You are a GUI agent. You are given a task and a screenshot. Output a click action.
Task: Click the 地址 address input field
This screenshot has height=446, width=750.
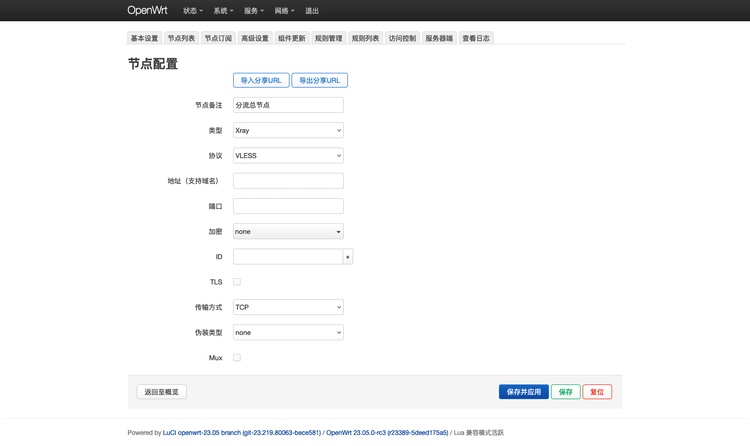point(288,181)
